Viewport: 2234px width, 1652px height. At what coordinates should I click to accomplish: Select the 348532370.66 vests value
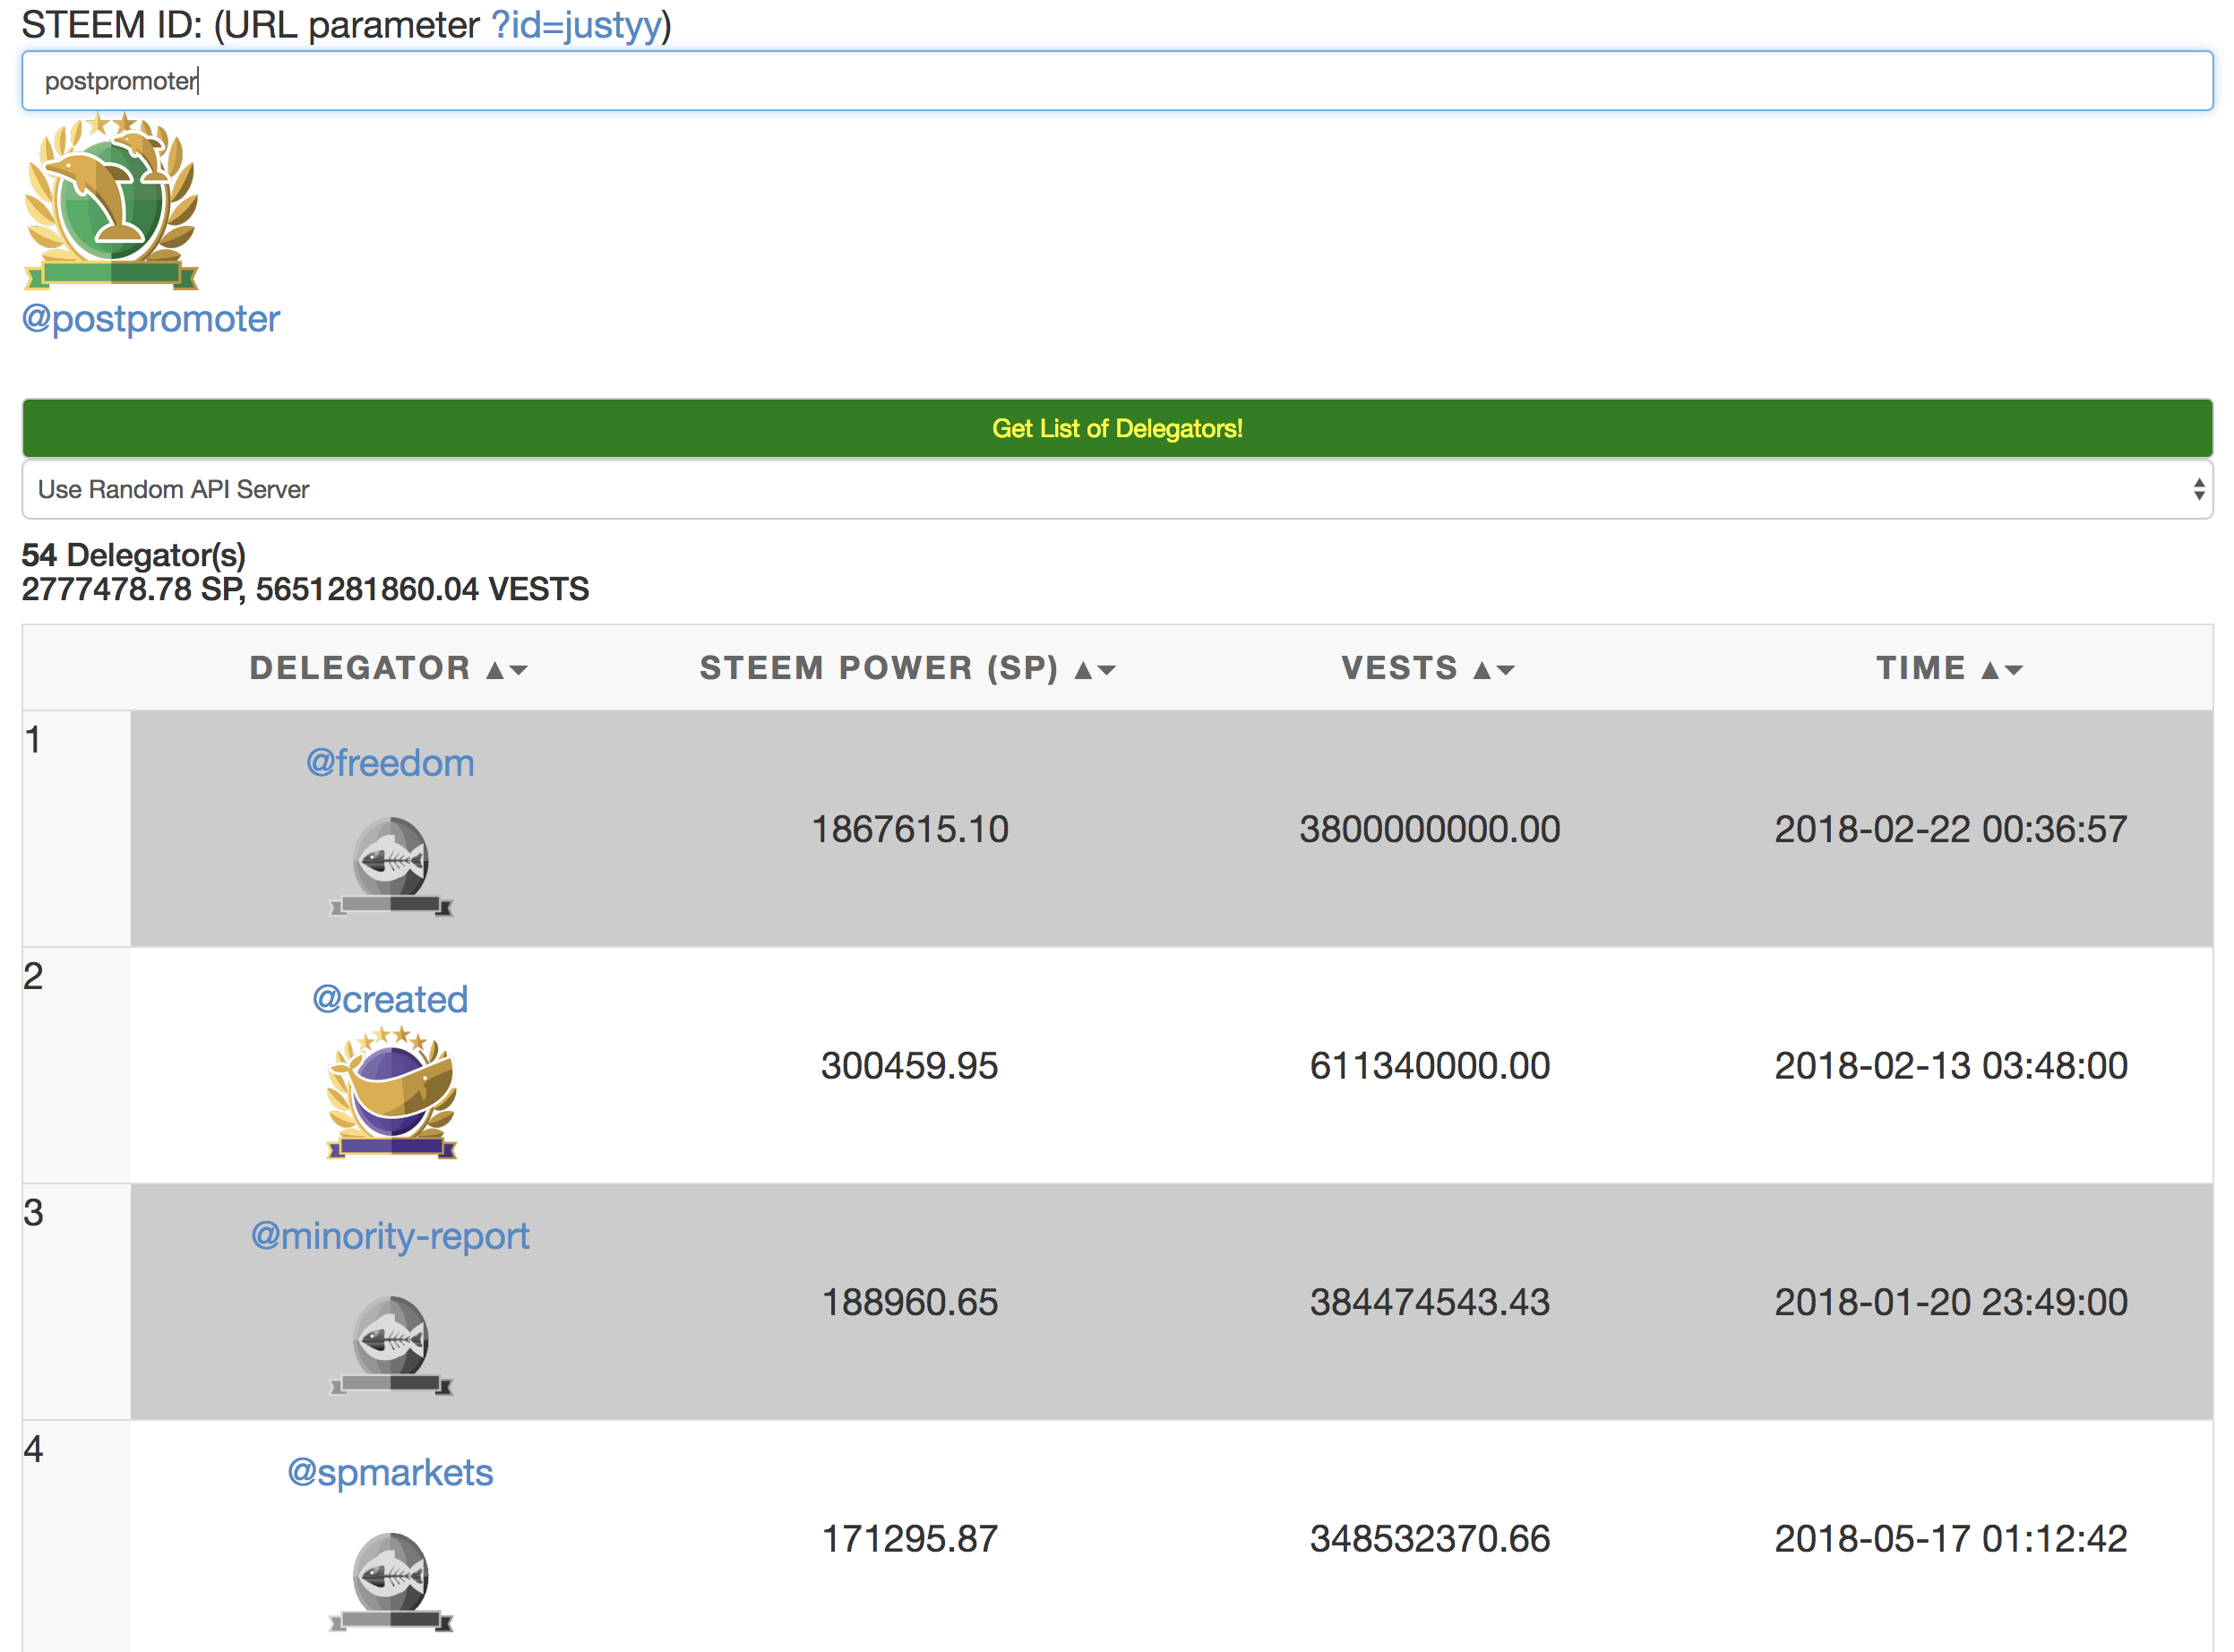click(1430, 1539)
